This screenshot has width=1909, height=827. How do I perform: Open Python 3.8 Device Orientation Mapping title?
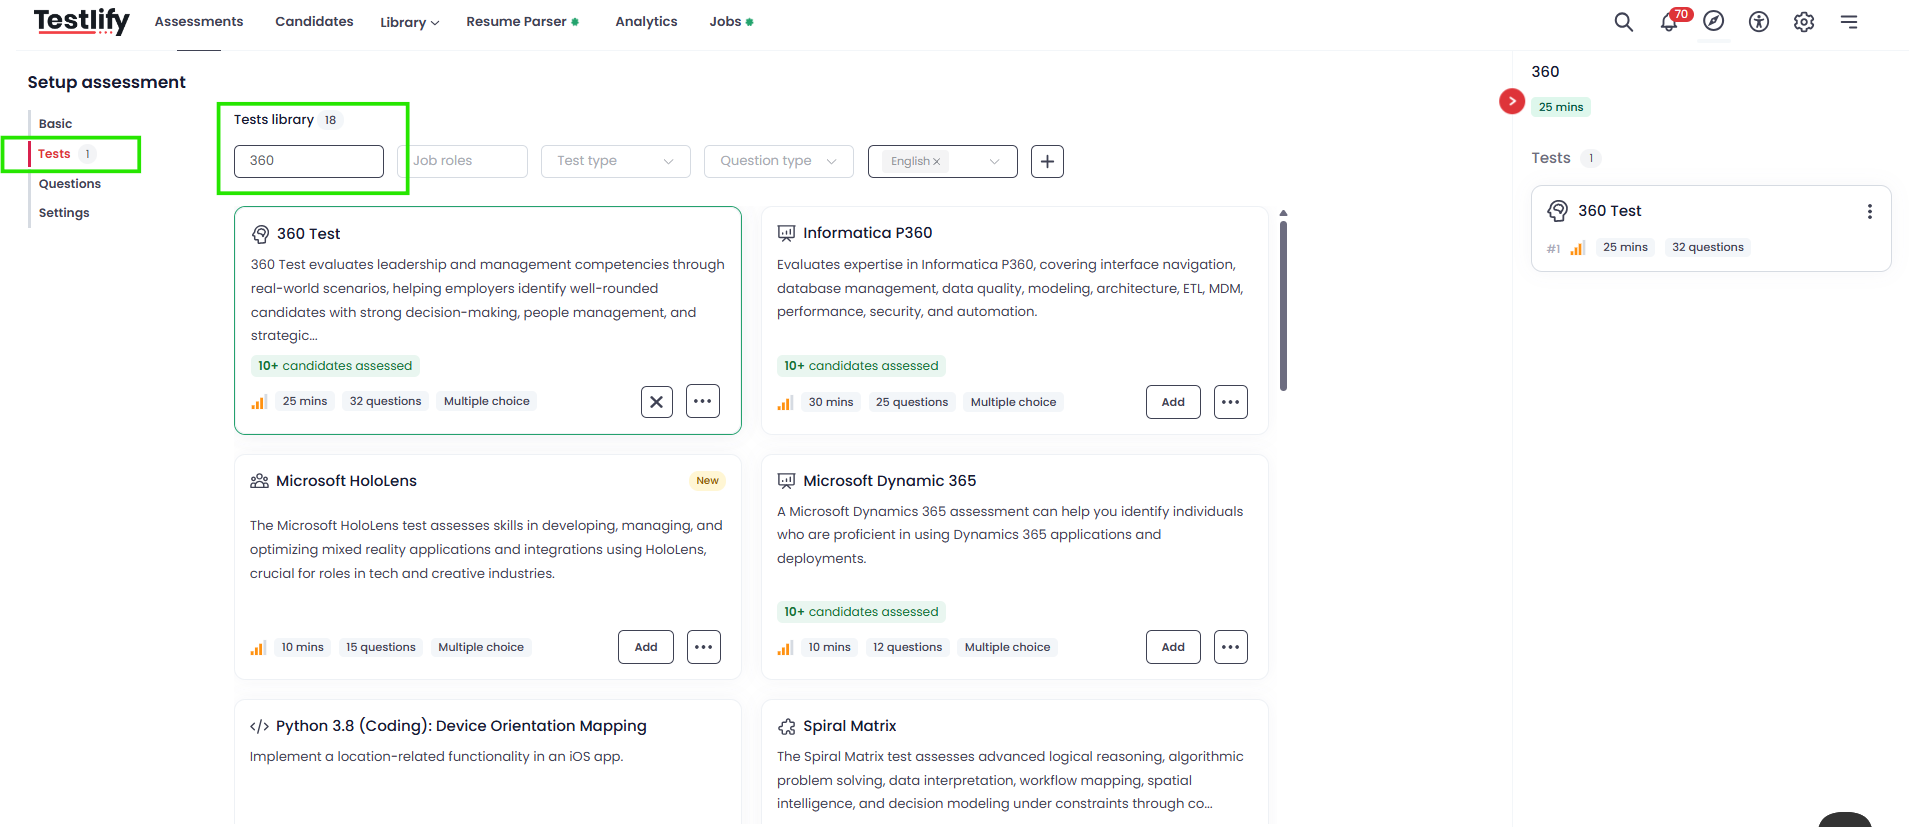[461, 726]
